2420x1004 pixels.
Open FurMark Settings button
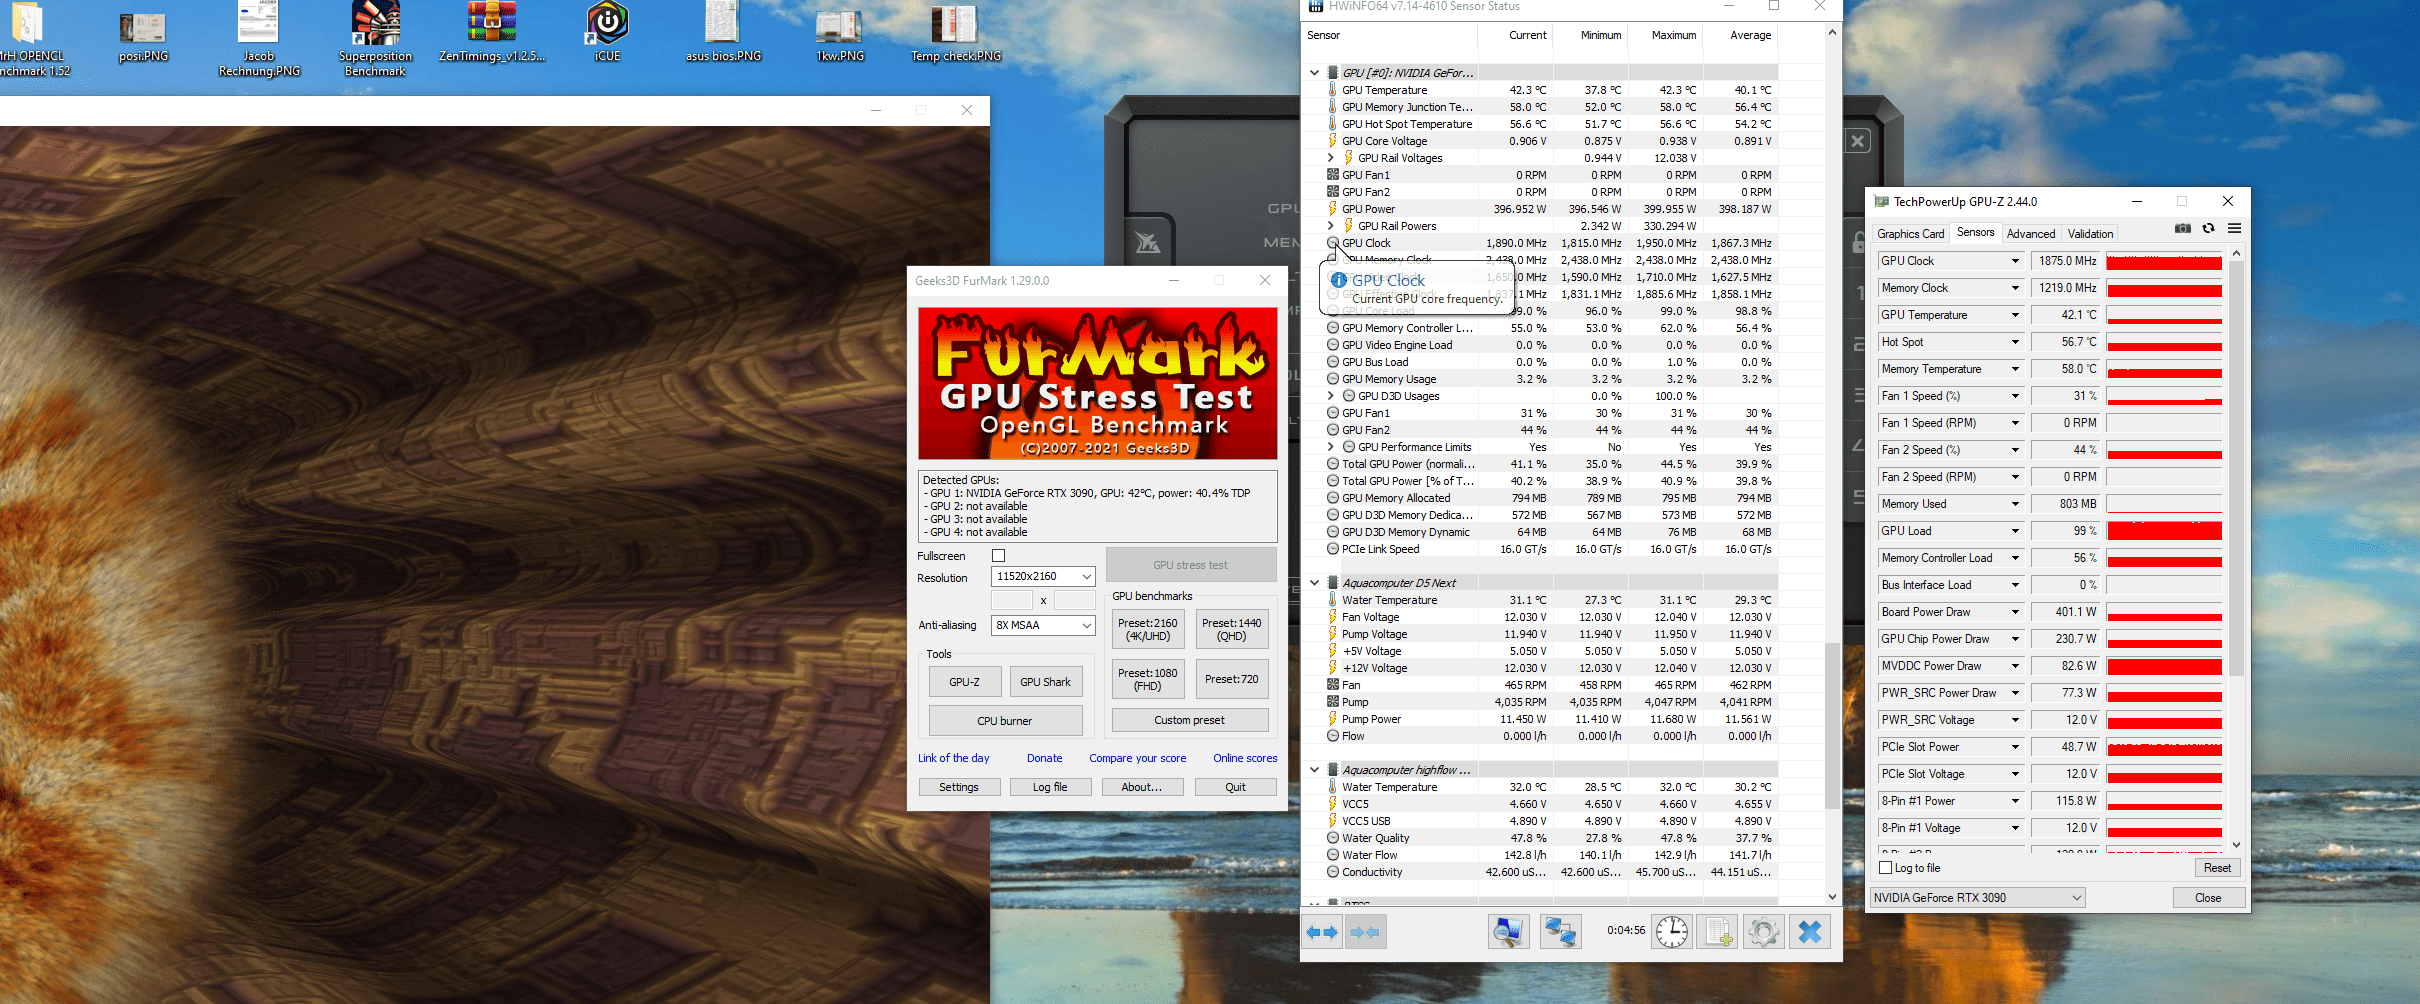point(958,787)
